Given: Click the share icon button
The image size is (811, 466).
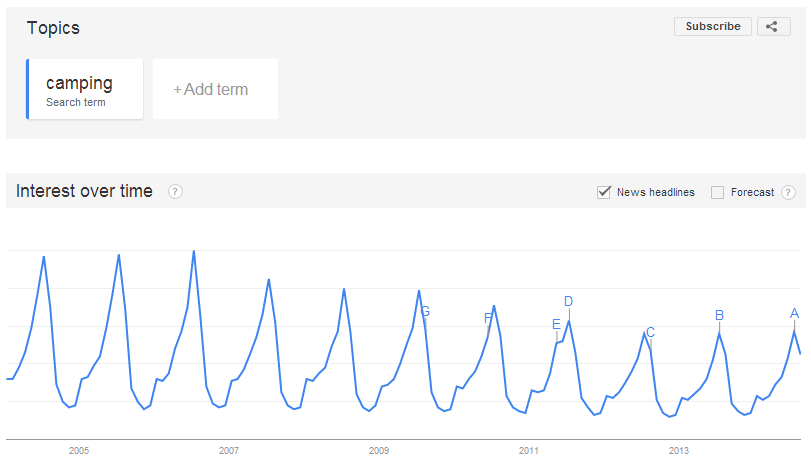Looking at the screenshot, I should pyautogui.click(x=773, y=26).
